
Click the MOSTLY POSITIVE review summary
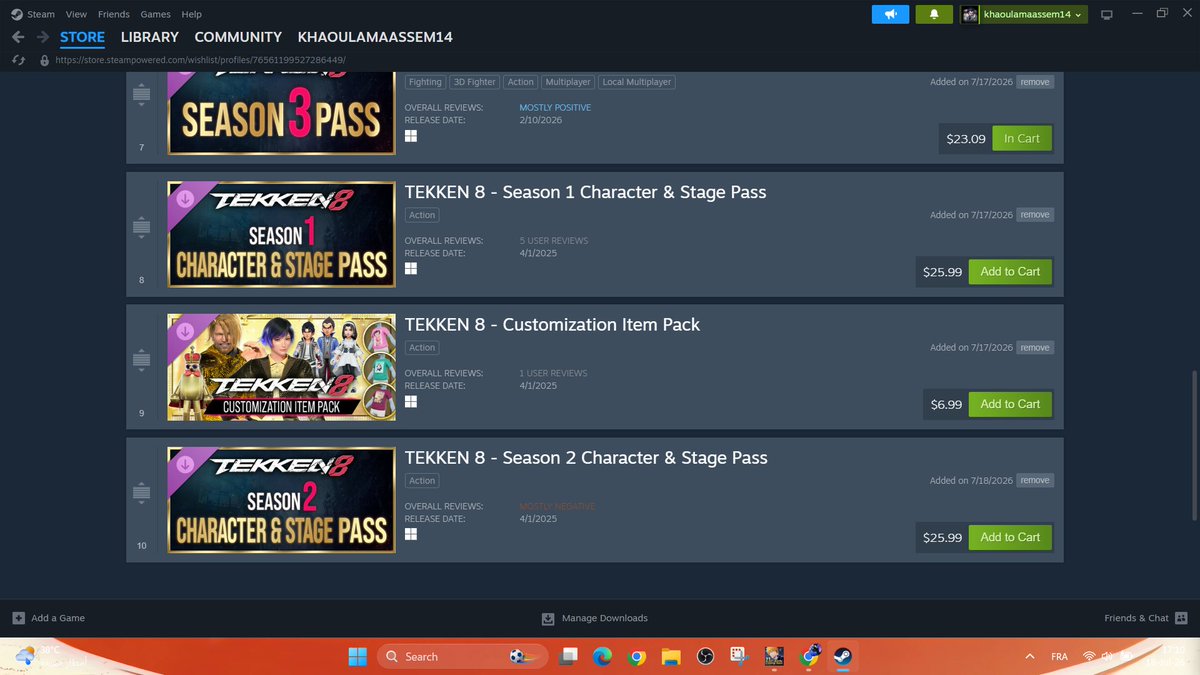coord(555,108)
